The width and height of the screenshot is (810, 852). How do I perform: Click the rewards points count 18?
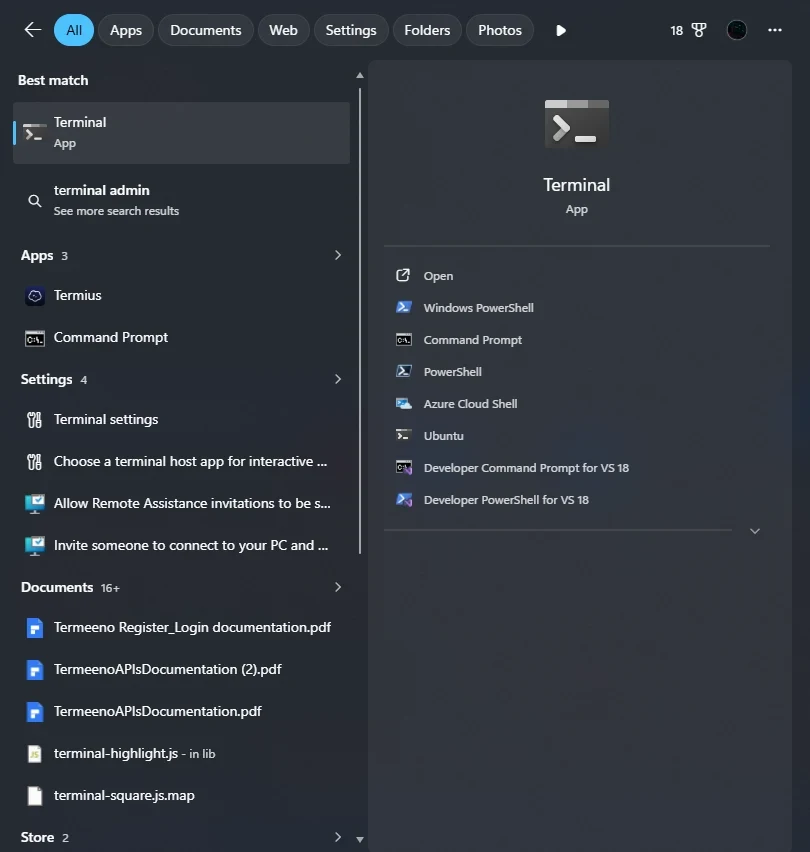[x=676, y=30]
